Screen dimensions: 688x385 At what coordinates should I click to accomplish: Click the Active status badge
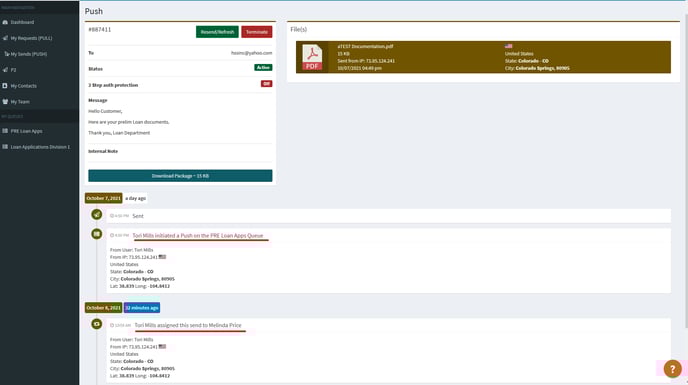click(x=263, y=68)
